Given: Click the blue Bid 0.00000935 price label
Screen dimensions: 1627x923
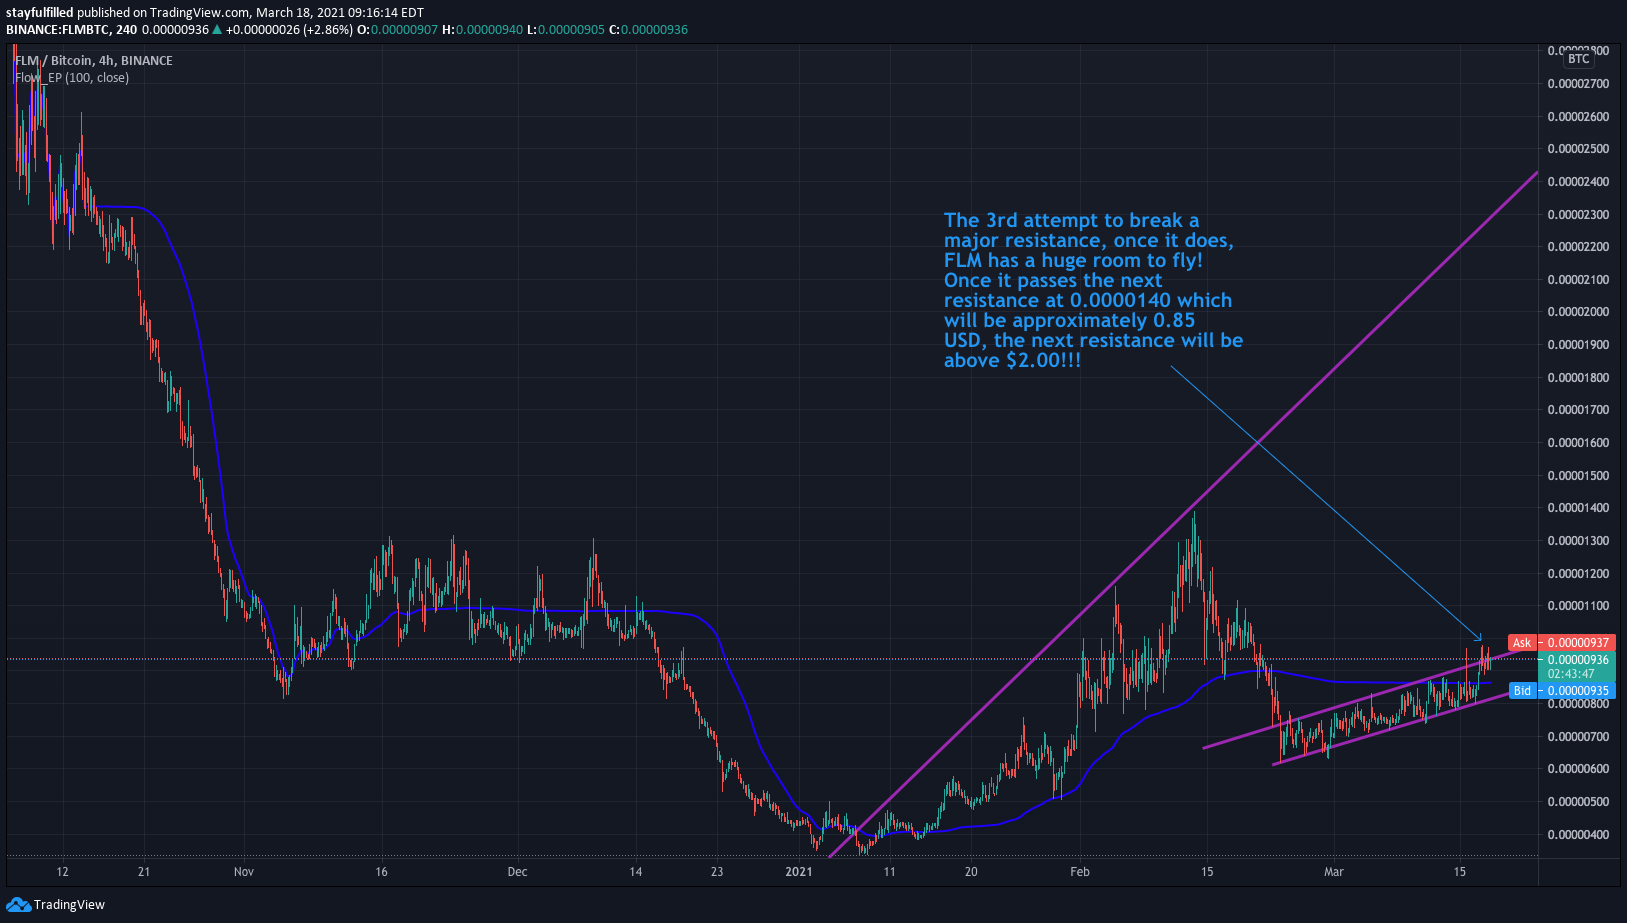Looking at the screenshot, I should 1562,691.
